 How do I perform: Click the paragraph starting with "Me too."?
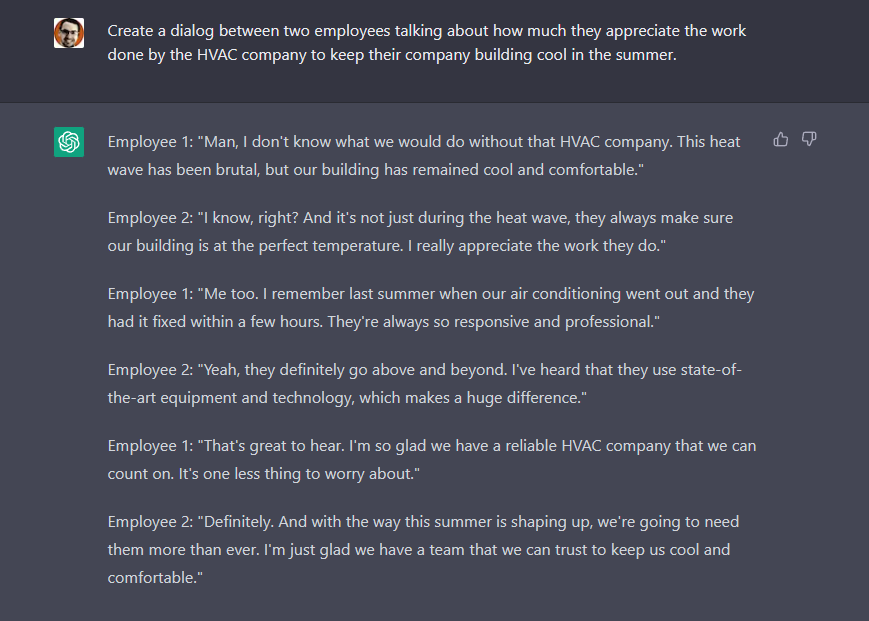[431, 307]
